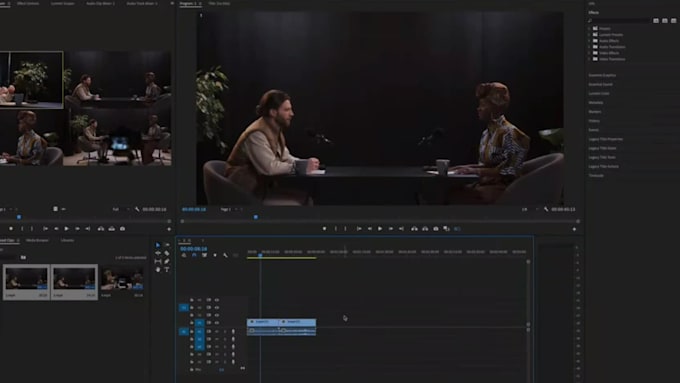Step back one frame in Program monitor
The image size is (680, 383).
coord(369,229)
